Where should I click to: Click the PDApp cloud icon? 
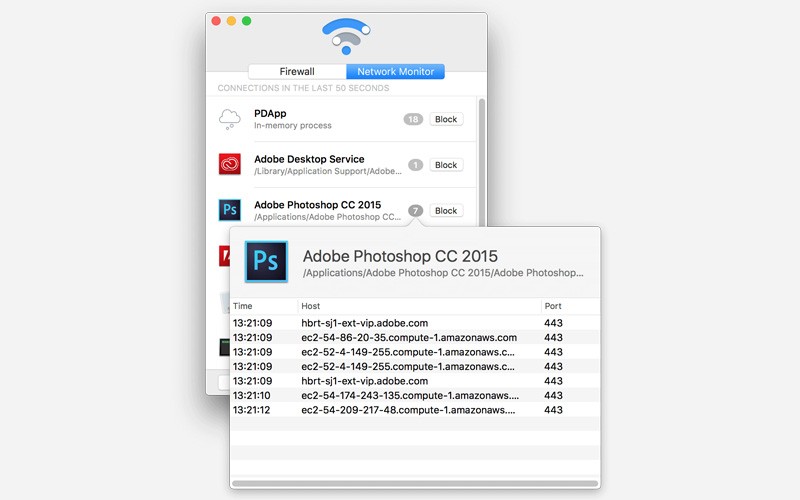tap(230, 119)
